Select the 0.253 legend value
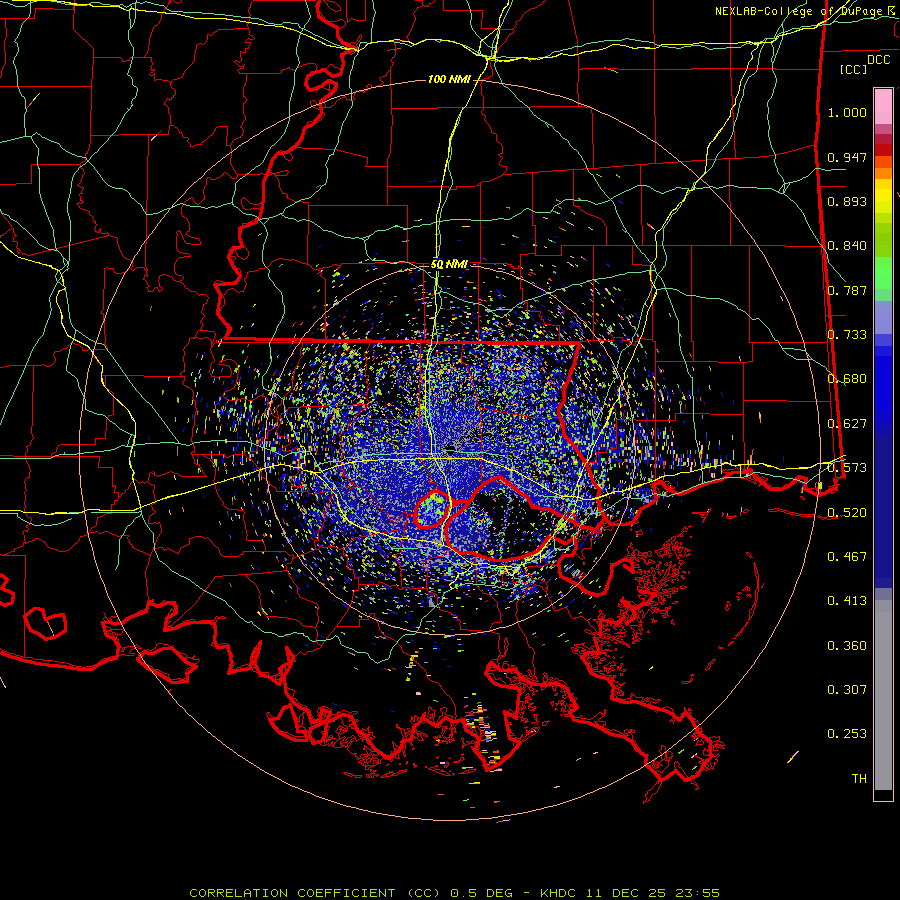900x900 pixels. 847,734
